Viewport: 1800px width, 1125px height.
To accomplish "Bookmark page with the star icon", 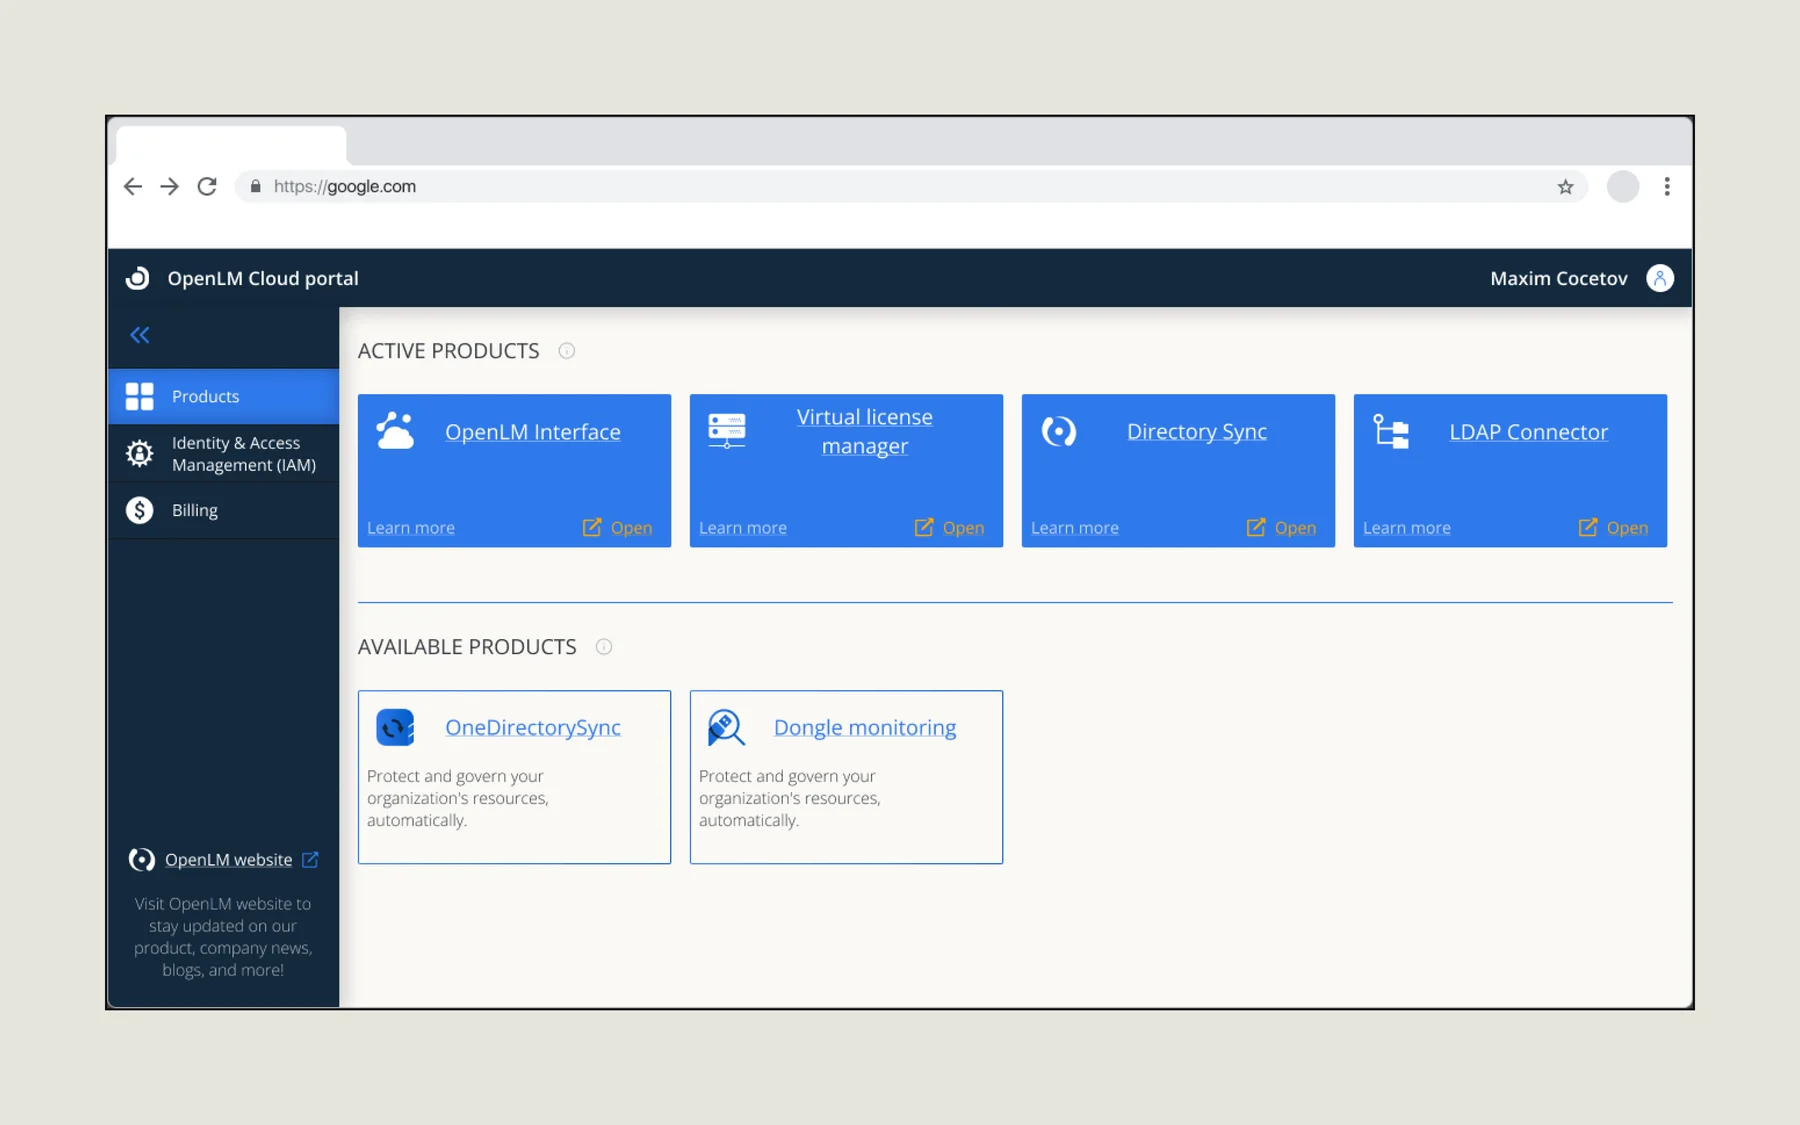I will [x=1565, y=187].
